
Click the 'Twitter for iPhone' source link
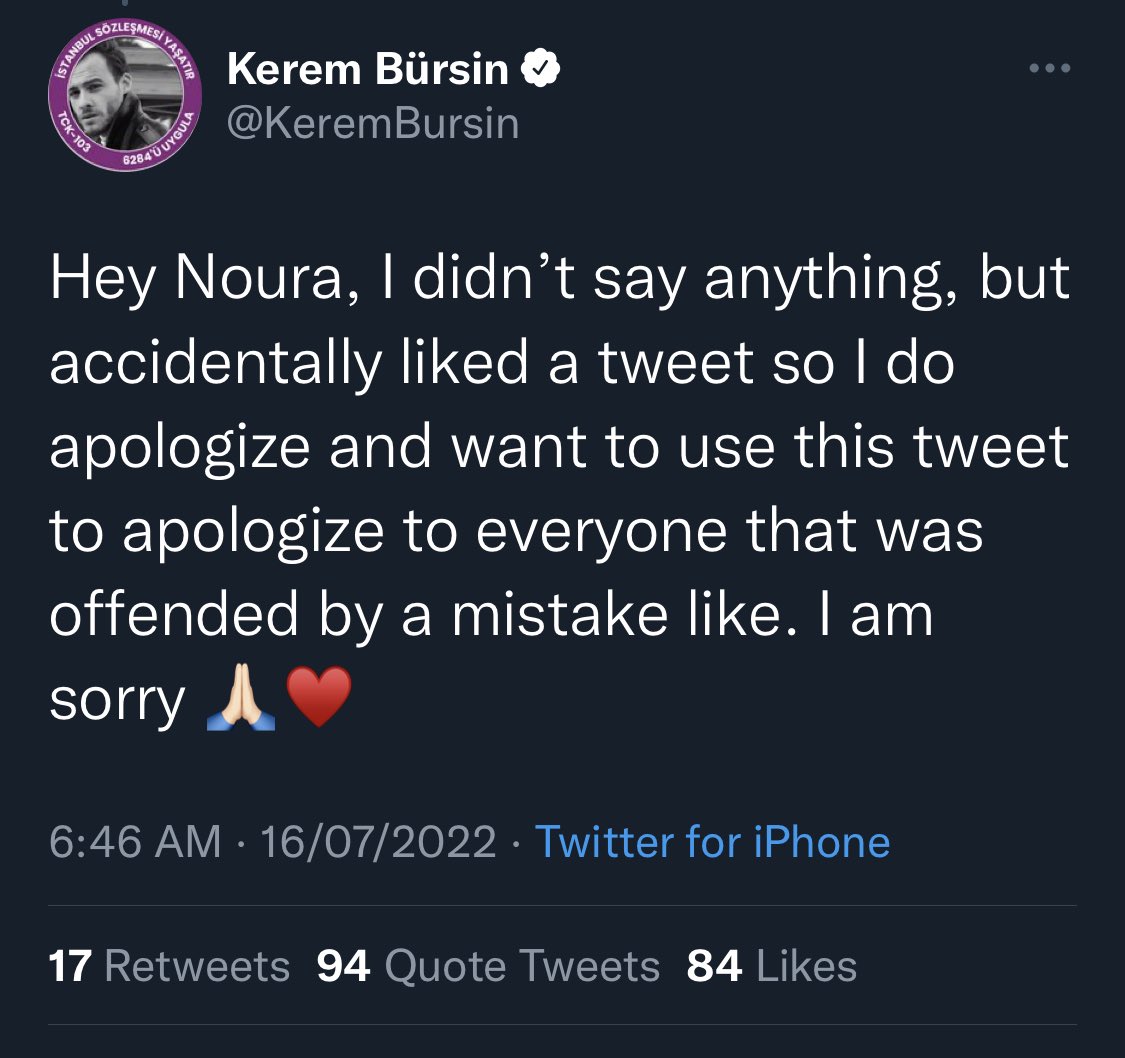tap(712, 842)
